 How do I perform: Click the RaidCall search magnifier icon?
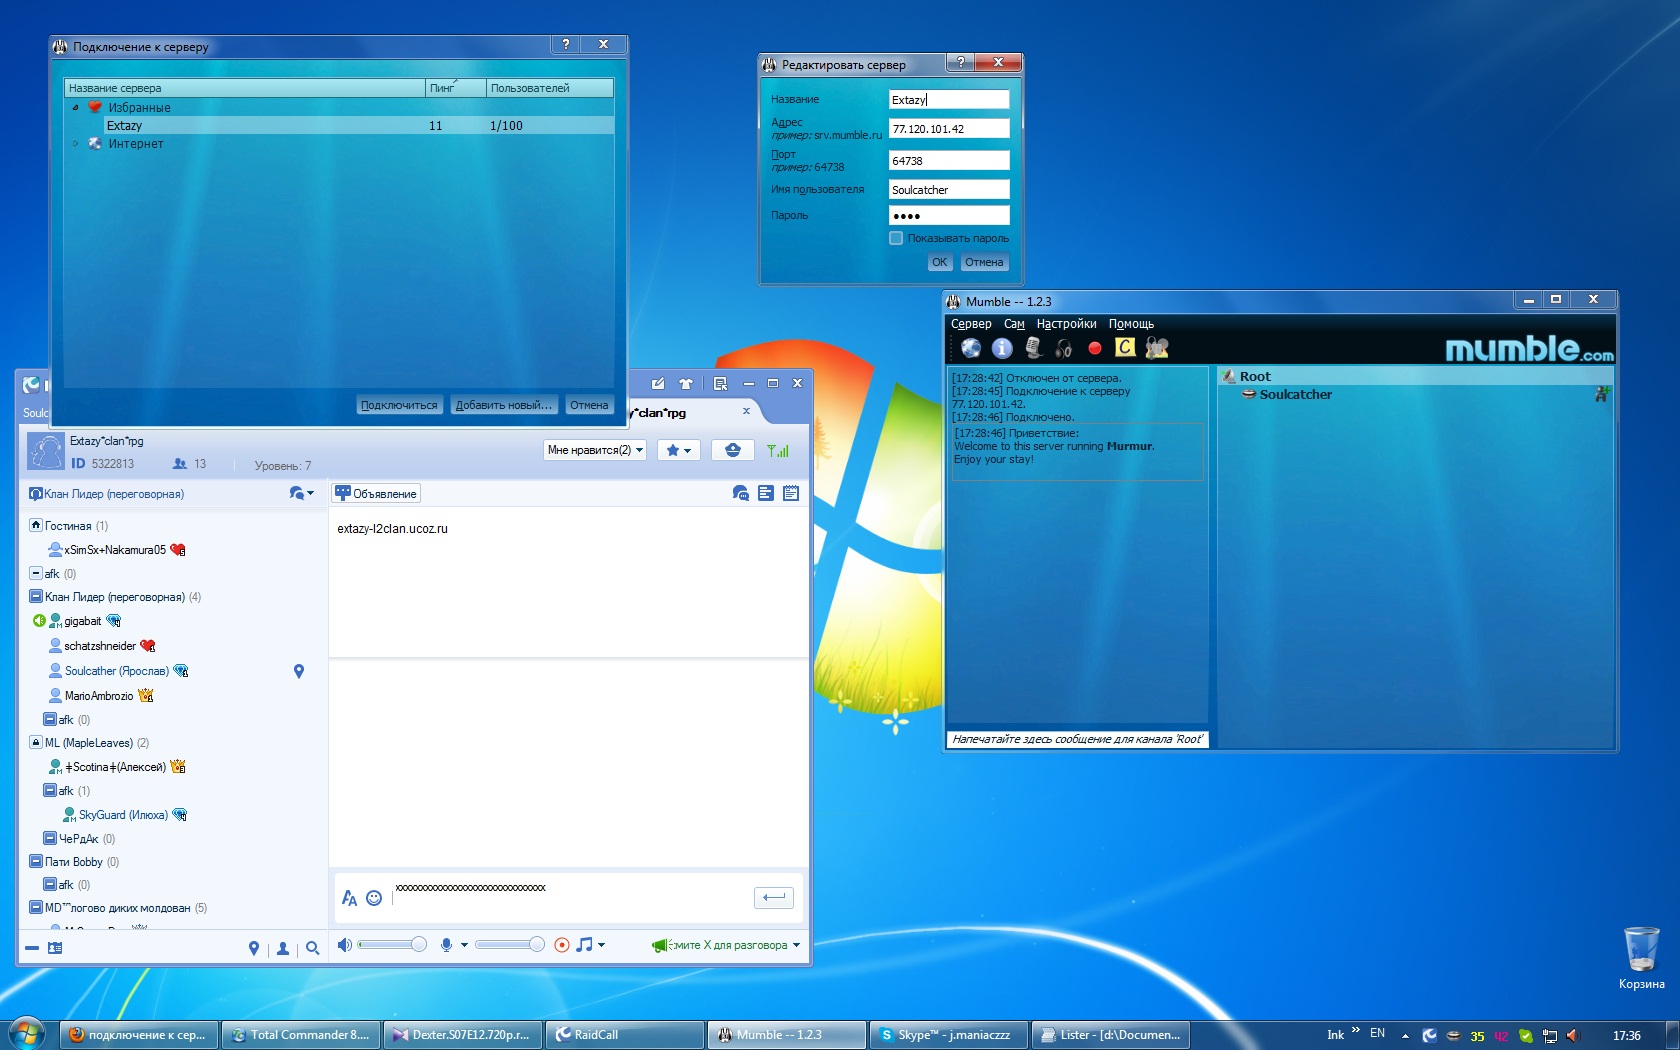pos(313,948)
